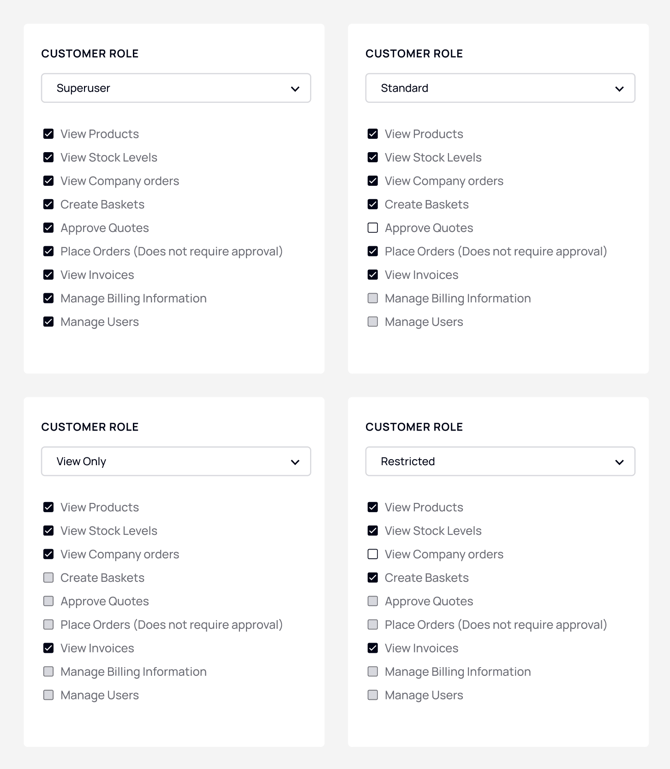Expand the Standard customer role dropdown
This screenshot has width=670, height=769.
click(x=500, y=88)
